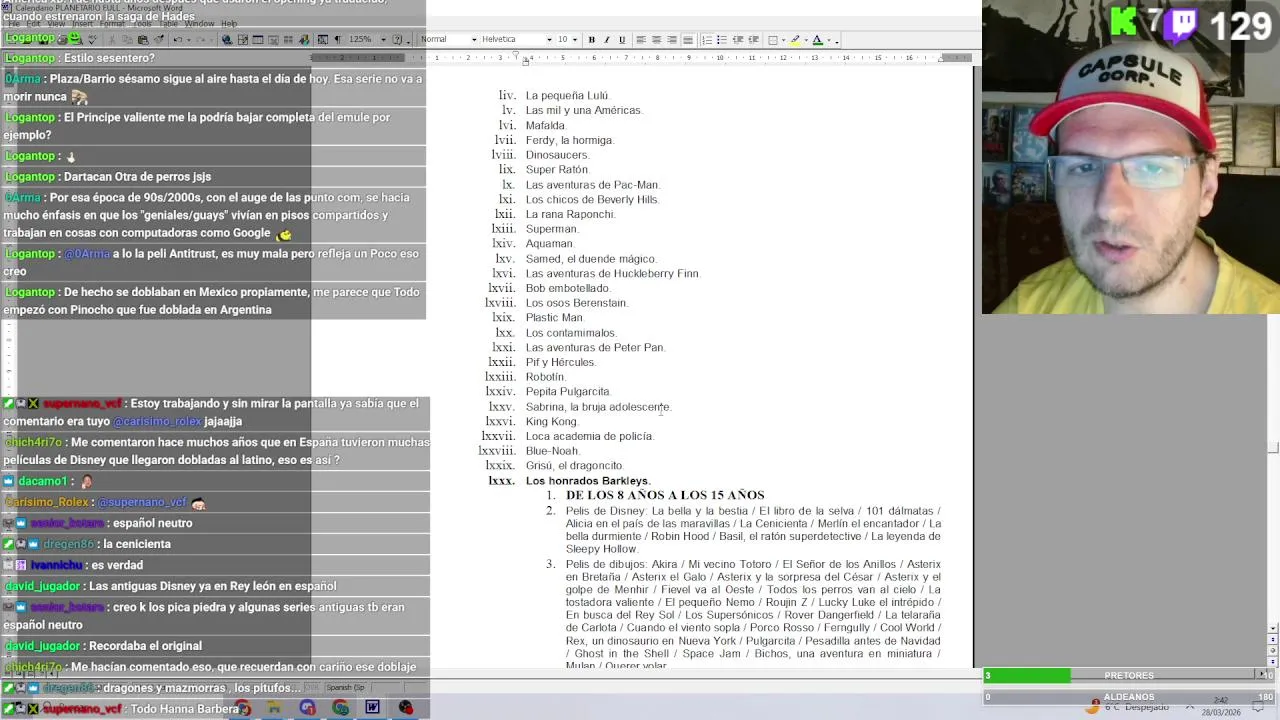This screenshot has height=720, width=1280.
Task: Run the spelling and grammar check
Action: click(92, 39)
